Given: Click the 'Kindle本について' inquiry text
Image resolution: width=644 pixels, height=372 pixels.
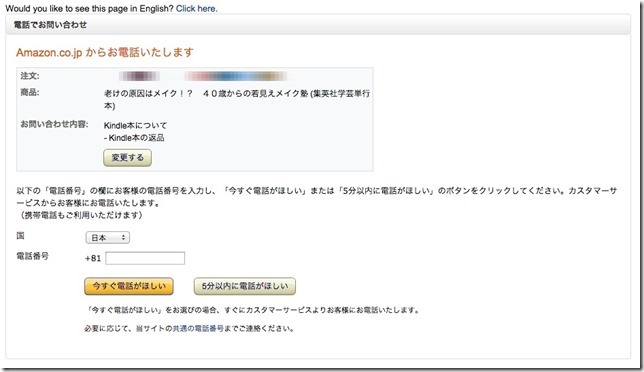Looking at the screenshot, I should click(135, 125).
